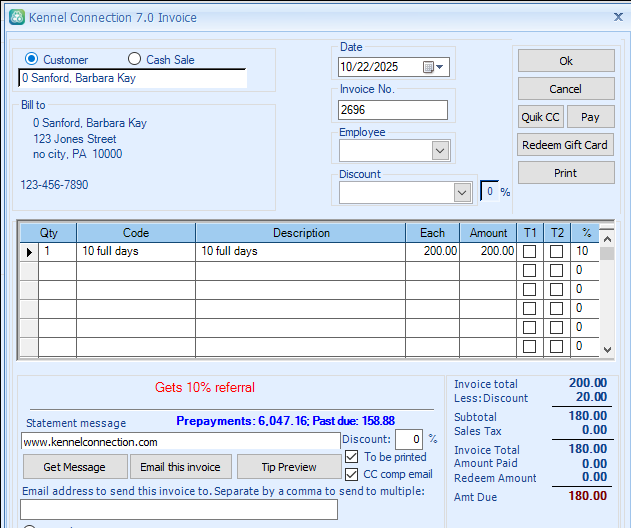
Task: Expand the Discount dropdown list
Action: point(462,192)
